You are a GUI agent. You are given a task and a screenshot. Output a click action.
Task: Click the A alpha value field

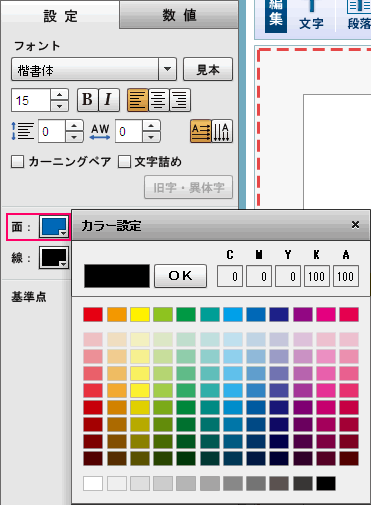[x=346, y=276]
